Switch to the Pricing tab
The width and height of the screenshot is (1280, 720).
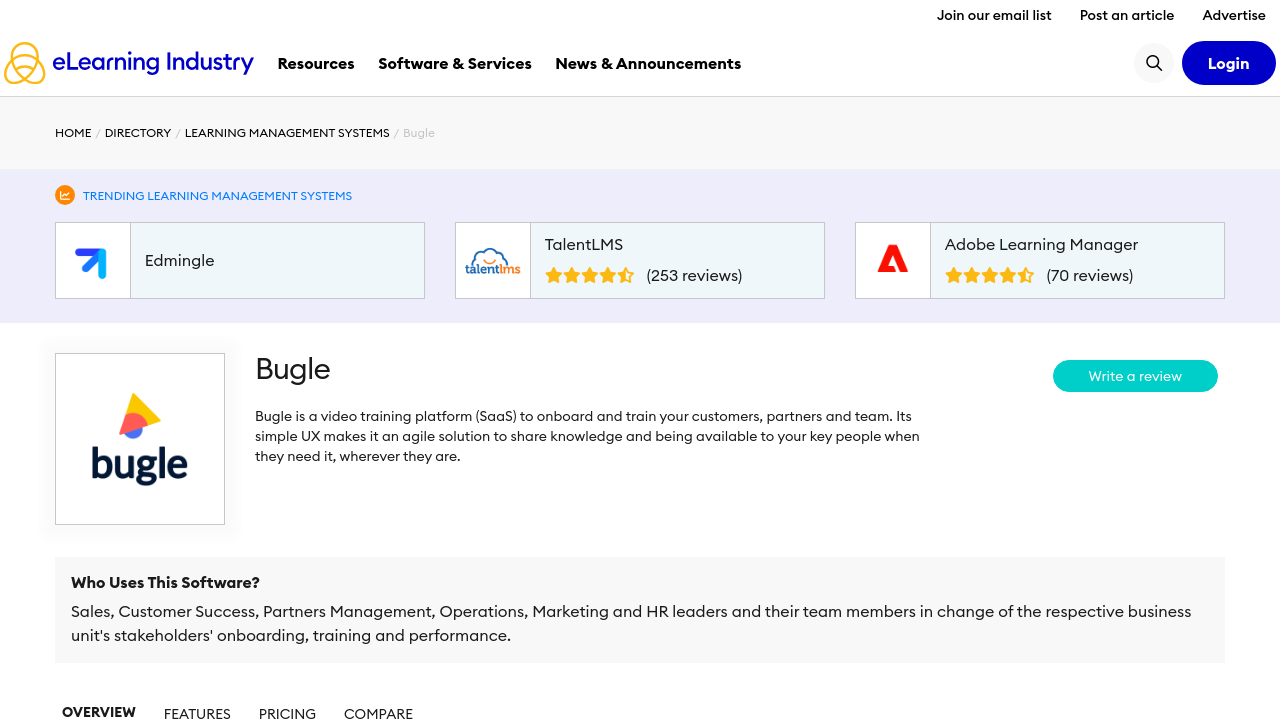(287, 713)
